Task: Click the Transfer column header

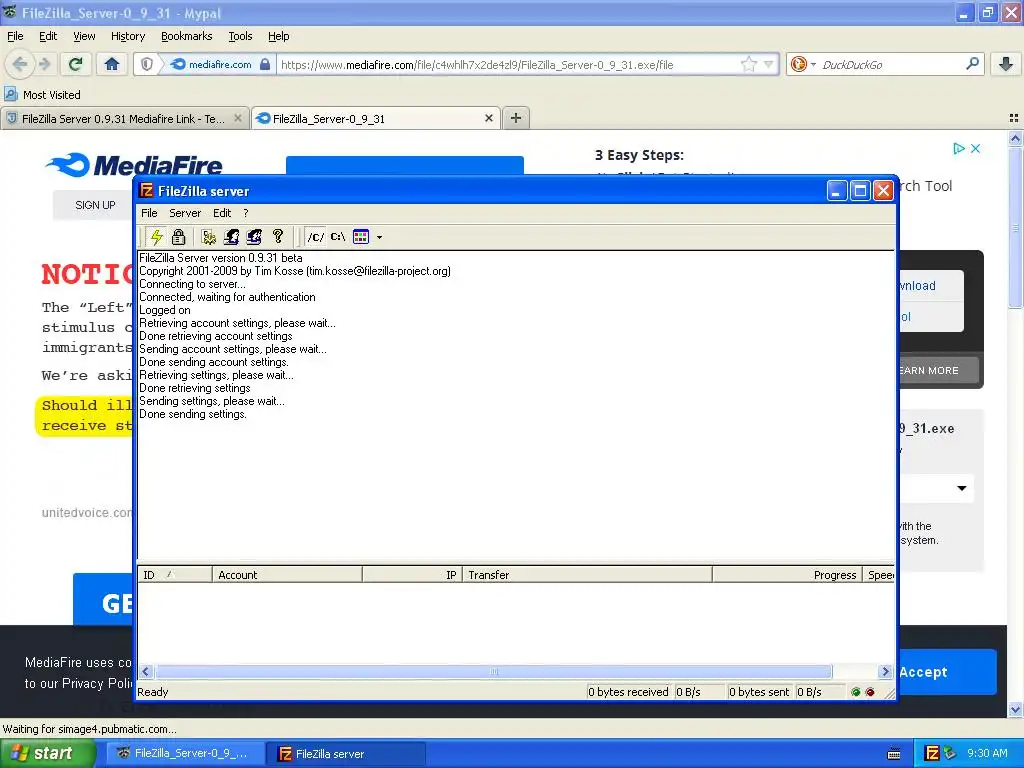Action: pos(587,575)
